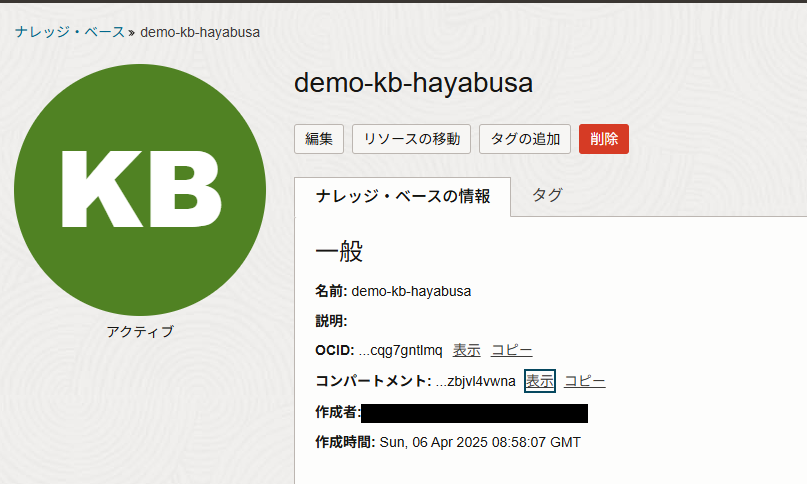807x484 pixels.
Task: Click the リソースの移動 button
Action: tap(411, 139)
